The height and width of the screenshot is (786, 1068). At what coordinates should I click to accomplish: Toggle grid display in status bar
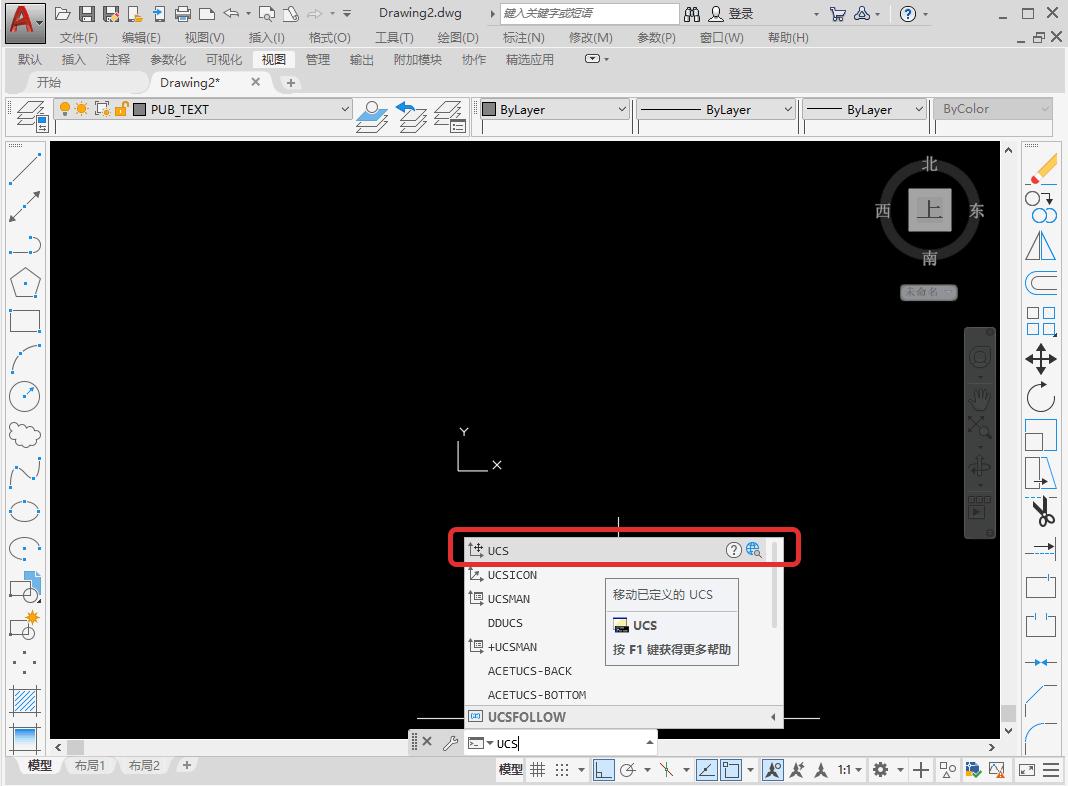(537, 770)
